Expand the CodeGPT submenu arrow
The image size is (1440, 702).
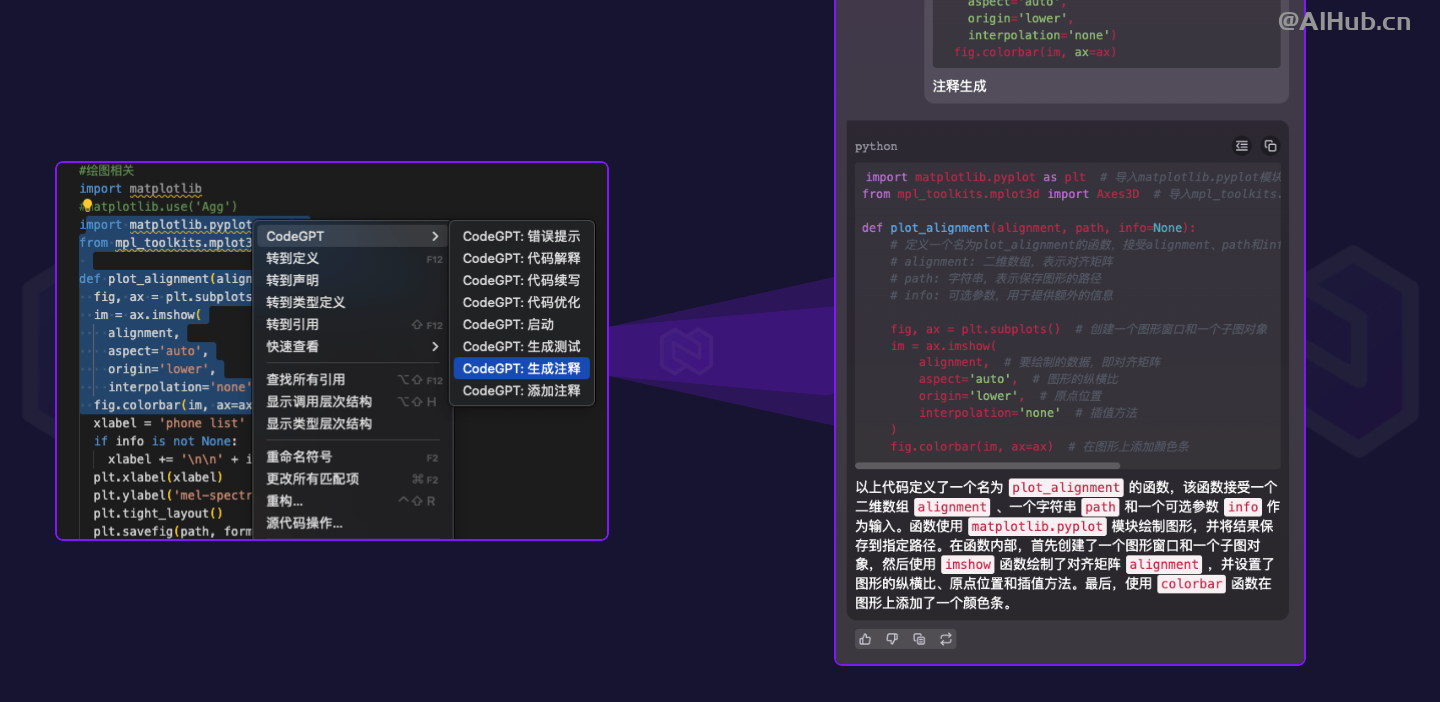coord(435,236)
